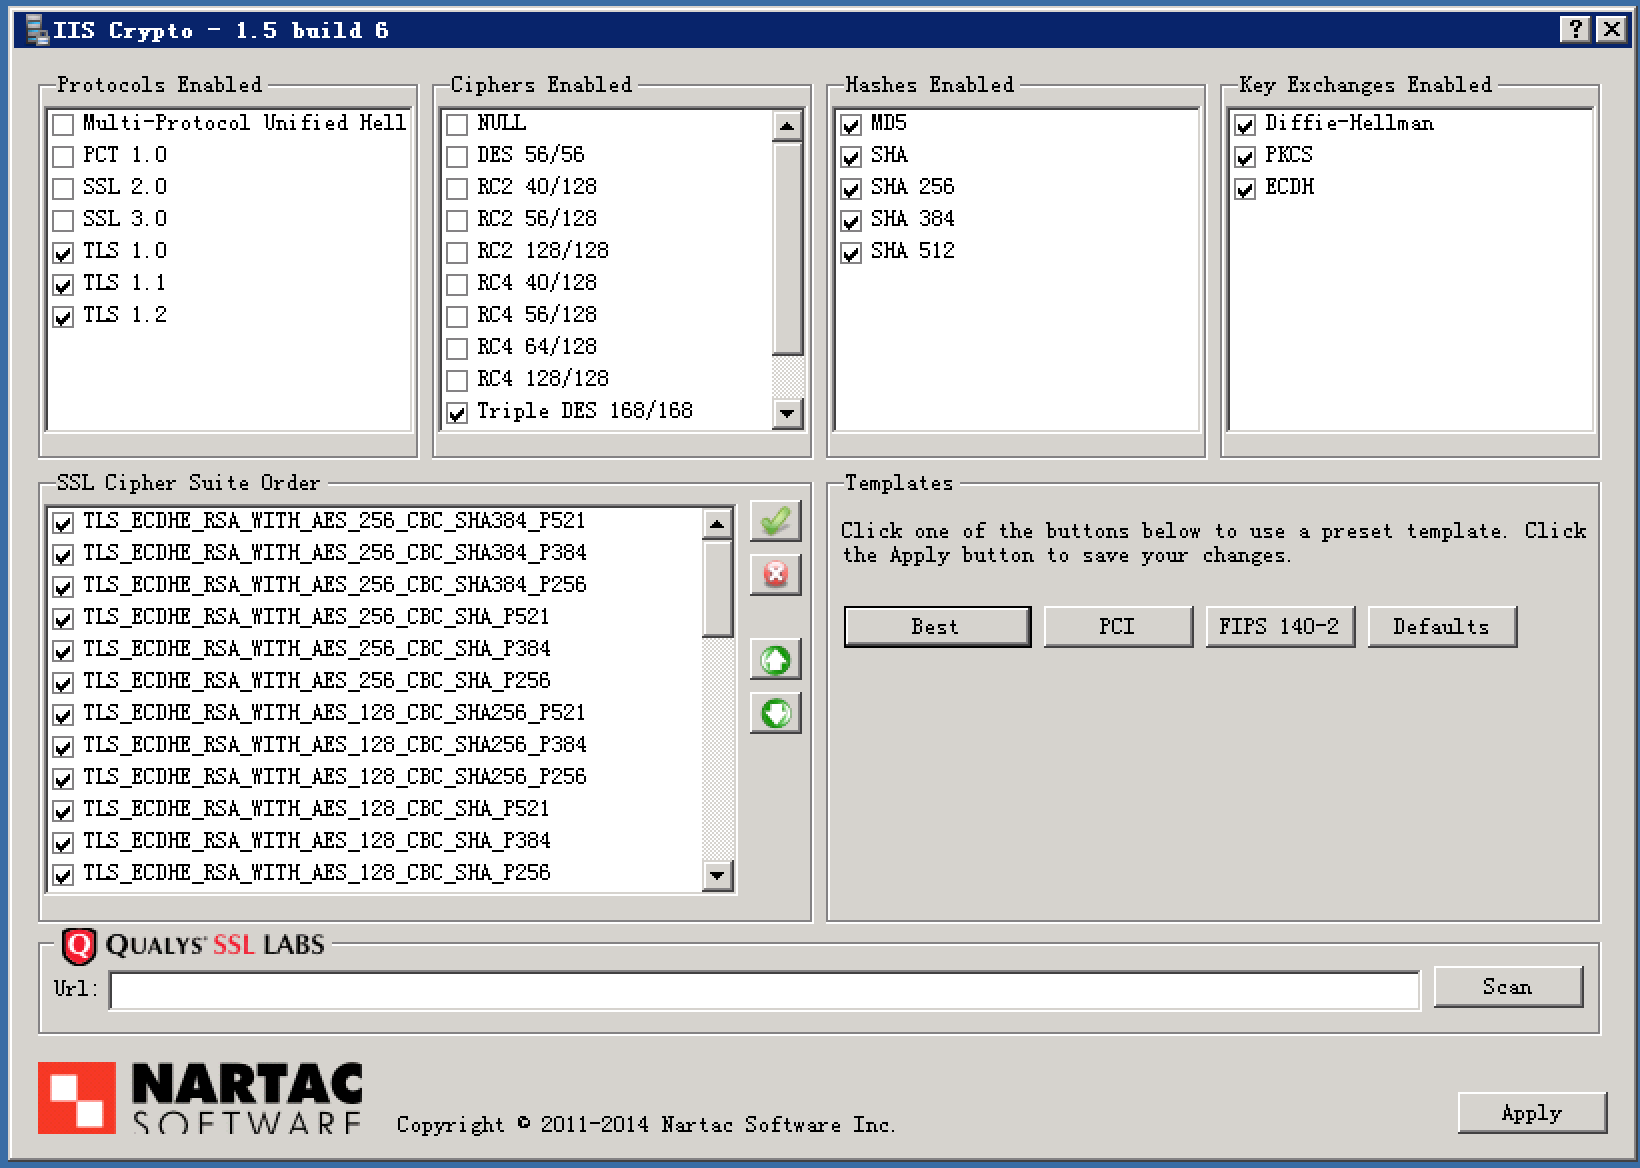Image resolution: width=1640 pixels, height=1168 pixels.
Task: Click the help question mark button
Action: 1575,29
